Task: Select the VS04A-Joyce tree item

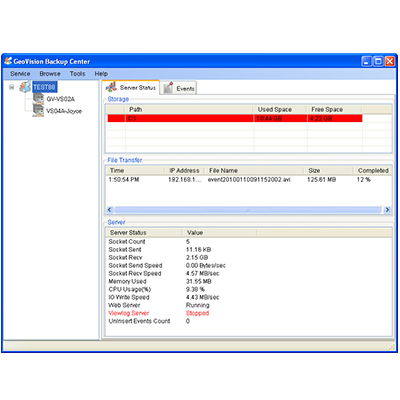Action: point(64,111)
